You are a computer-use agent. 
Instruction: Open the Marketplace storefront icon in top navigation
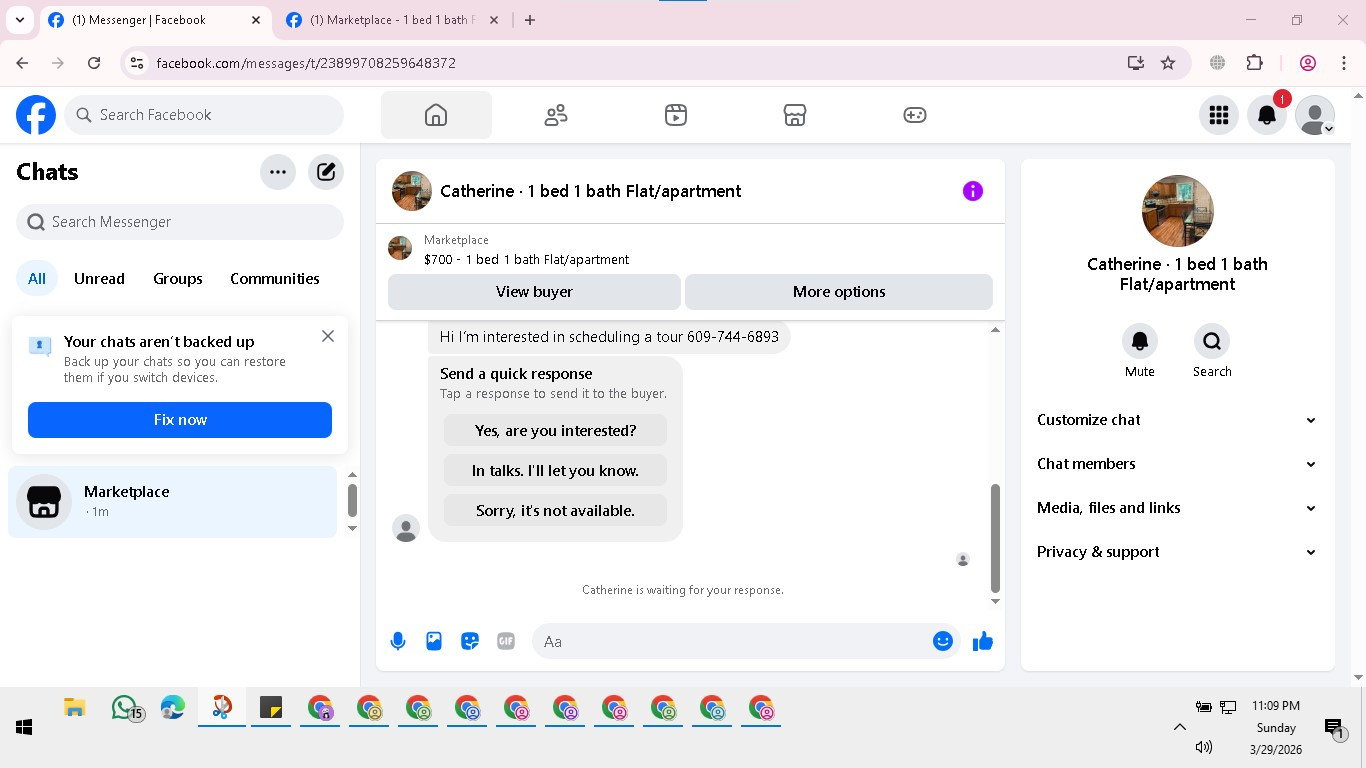pos(795,115)
